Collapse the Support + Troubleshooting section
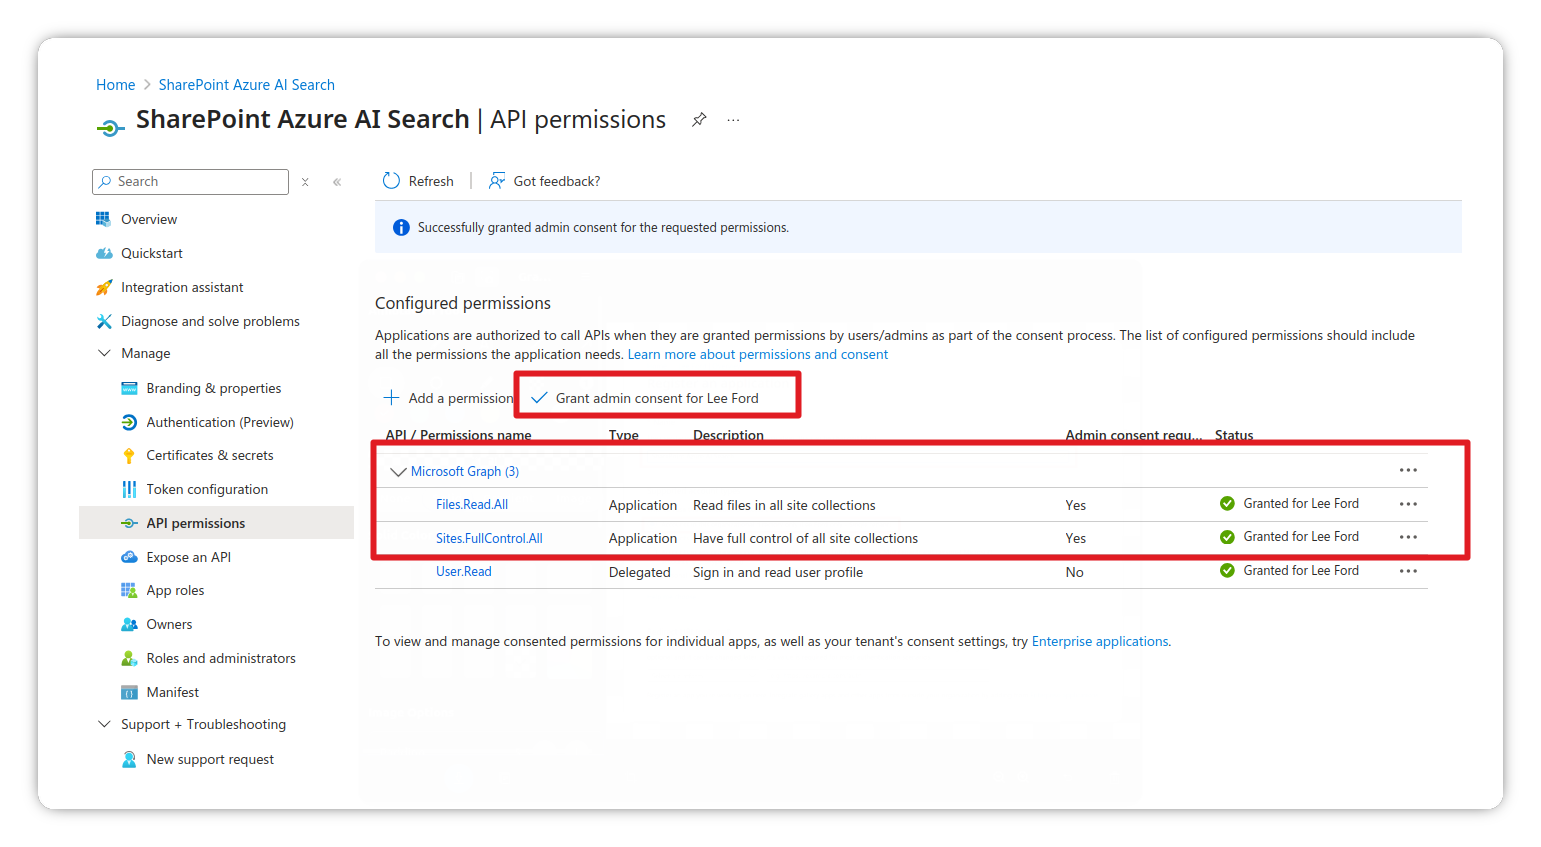The width and height of the screenshot is (1541, 847). coord(105,724)
